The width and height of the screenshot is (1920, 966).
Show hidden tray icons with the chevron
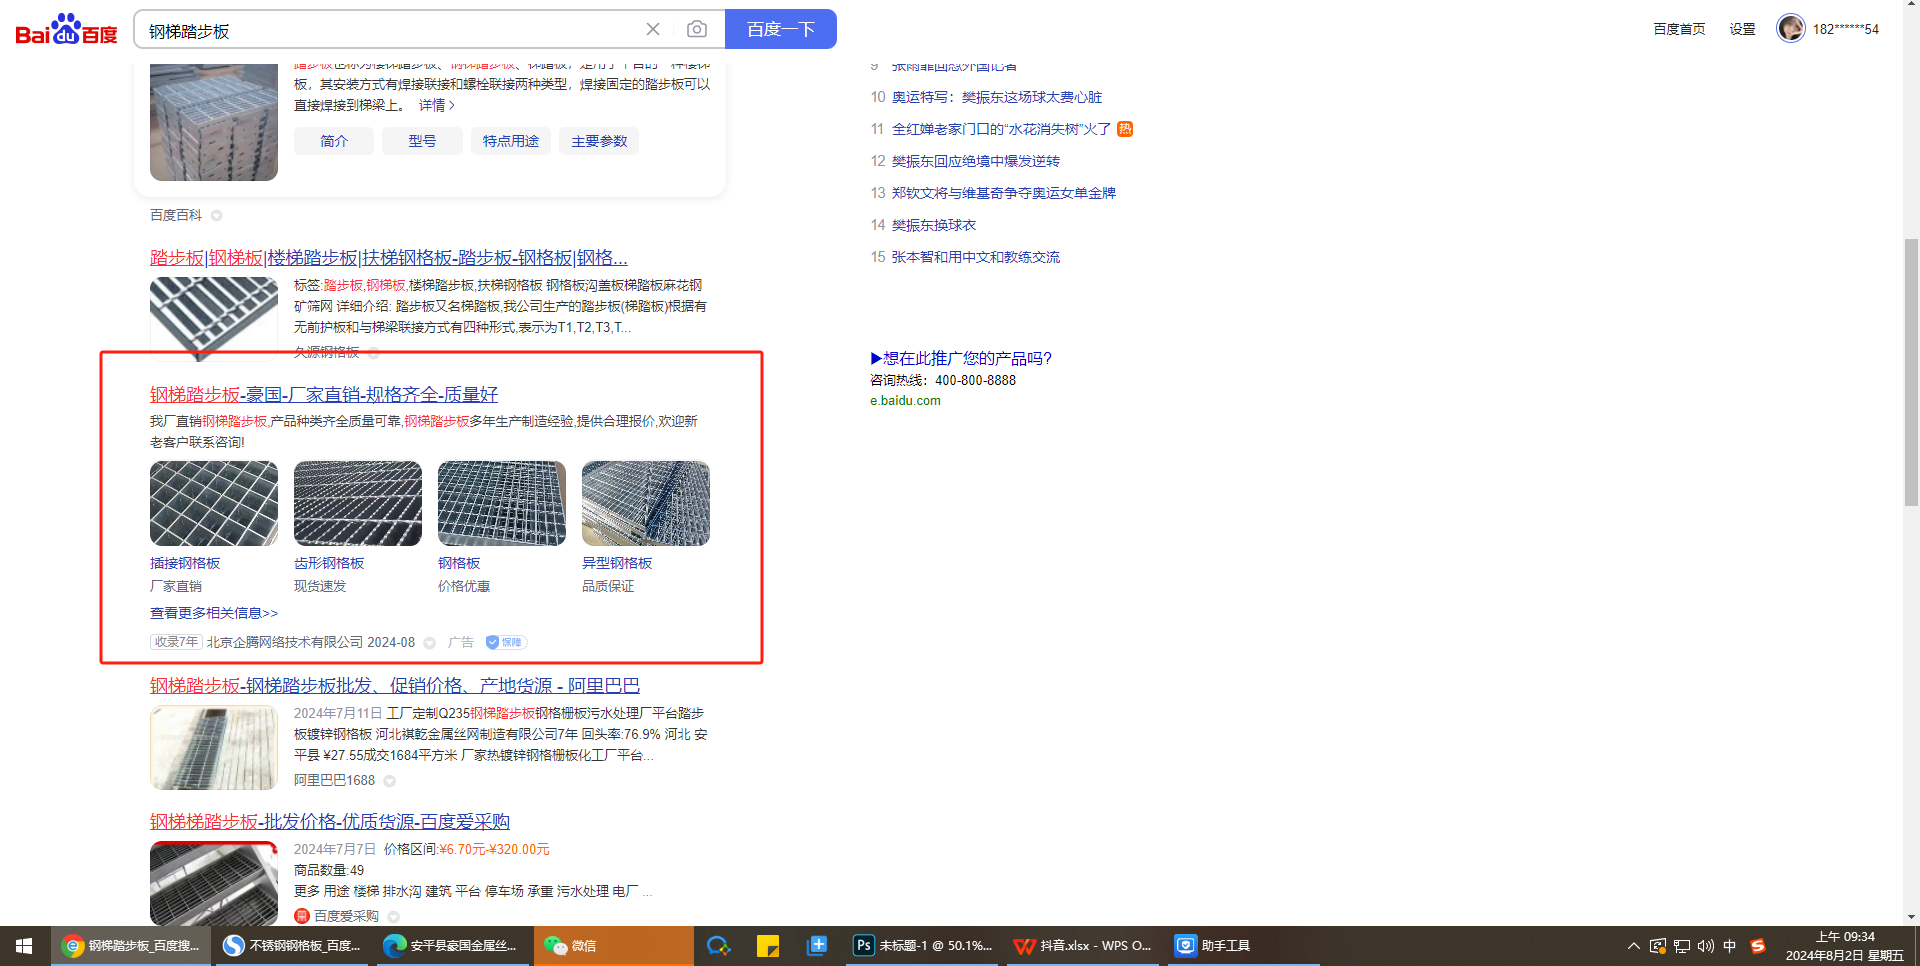1633,946
